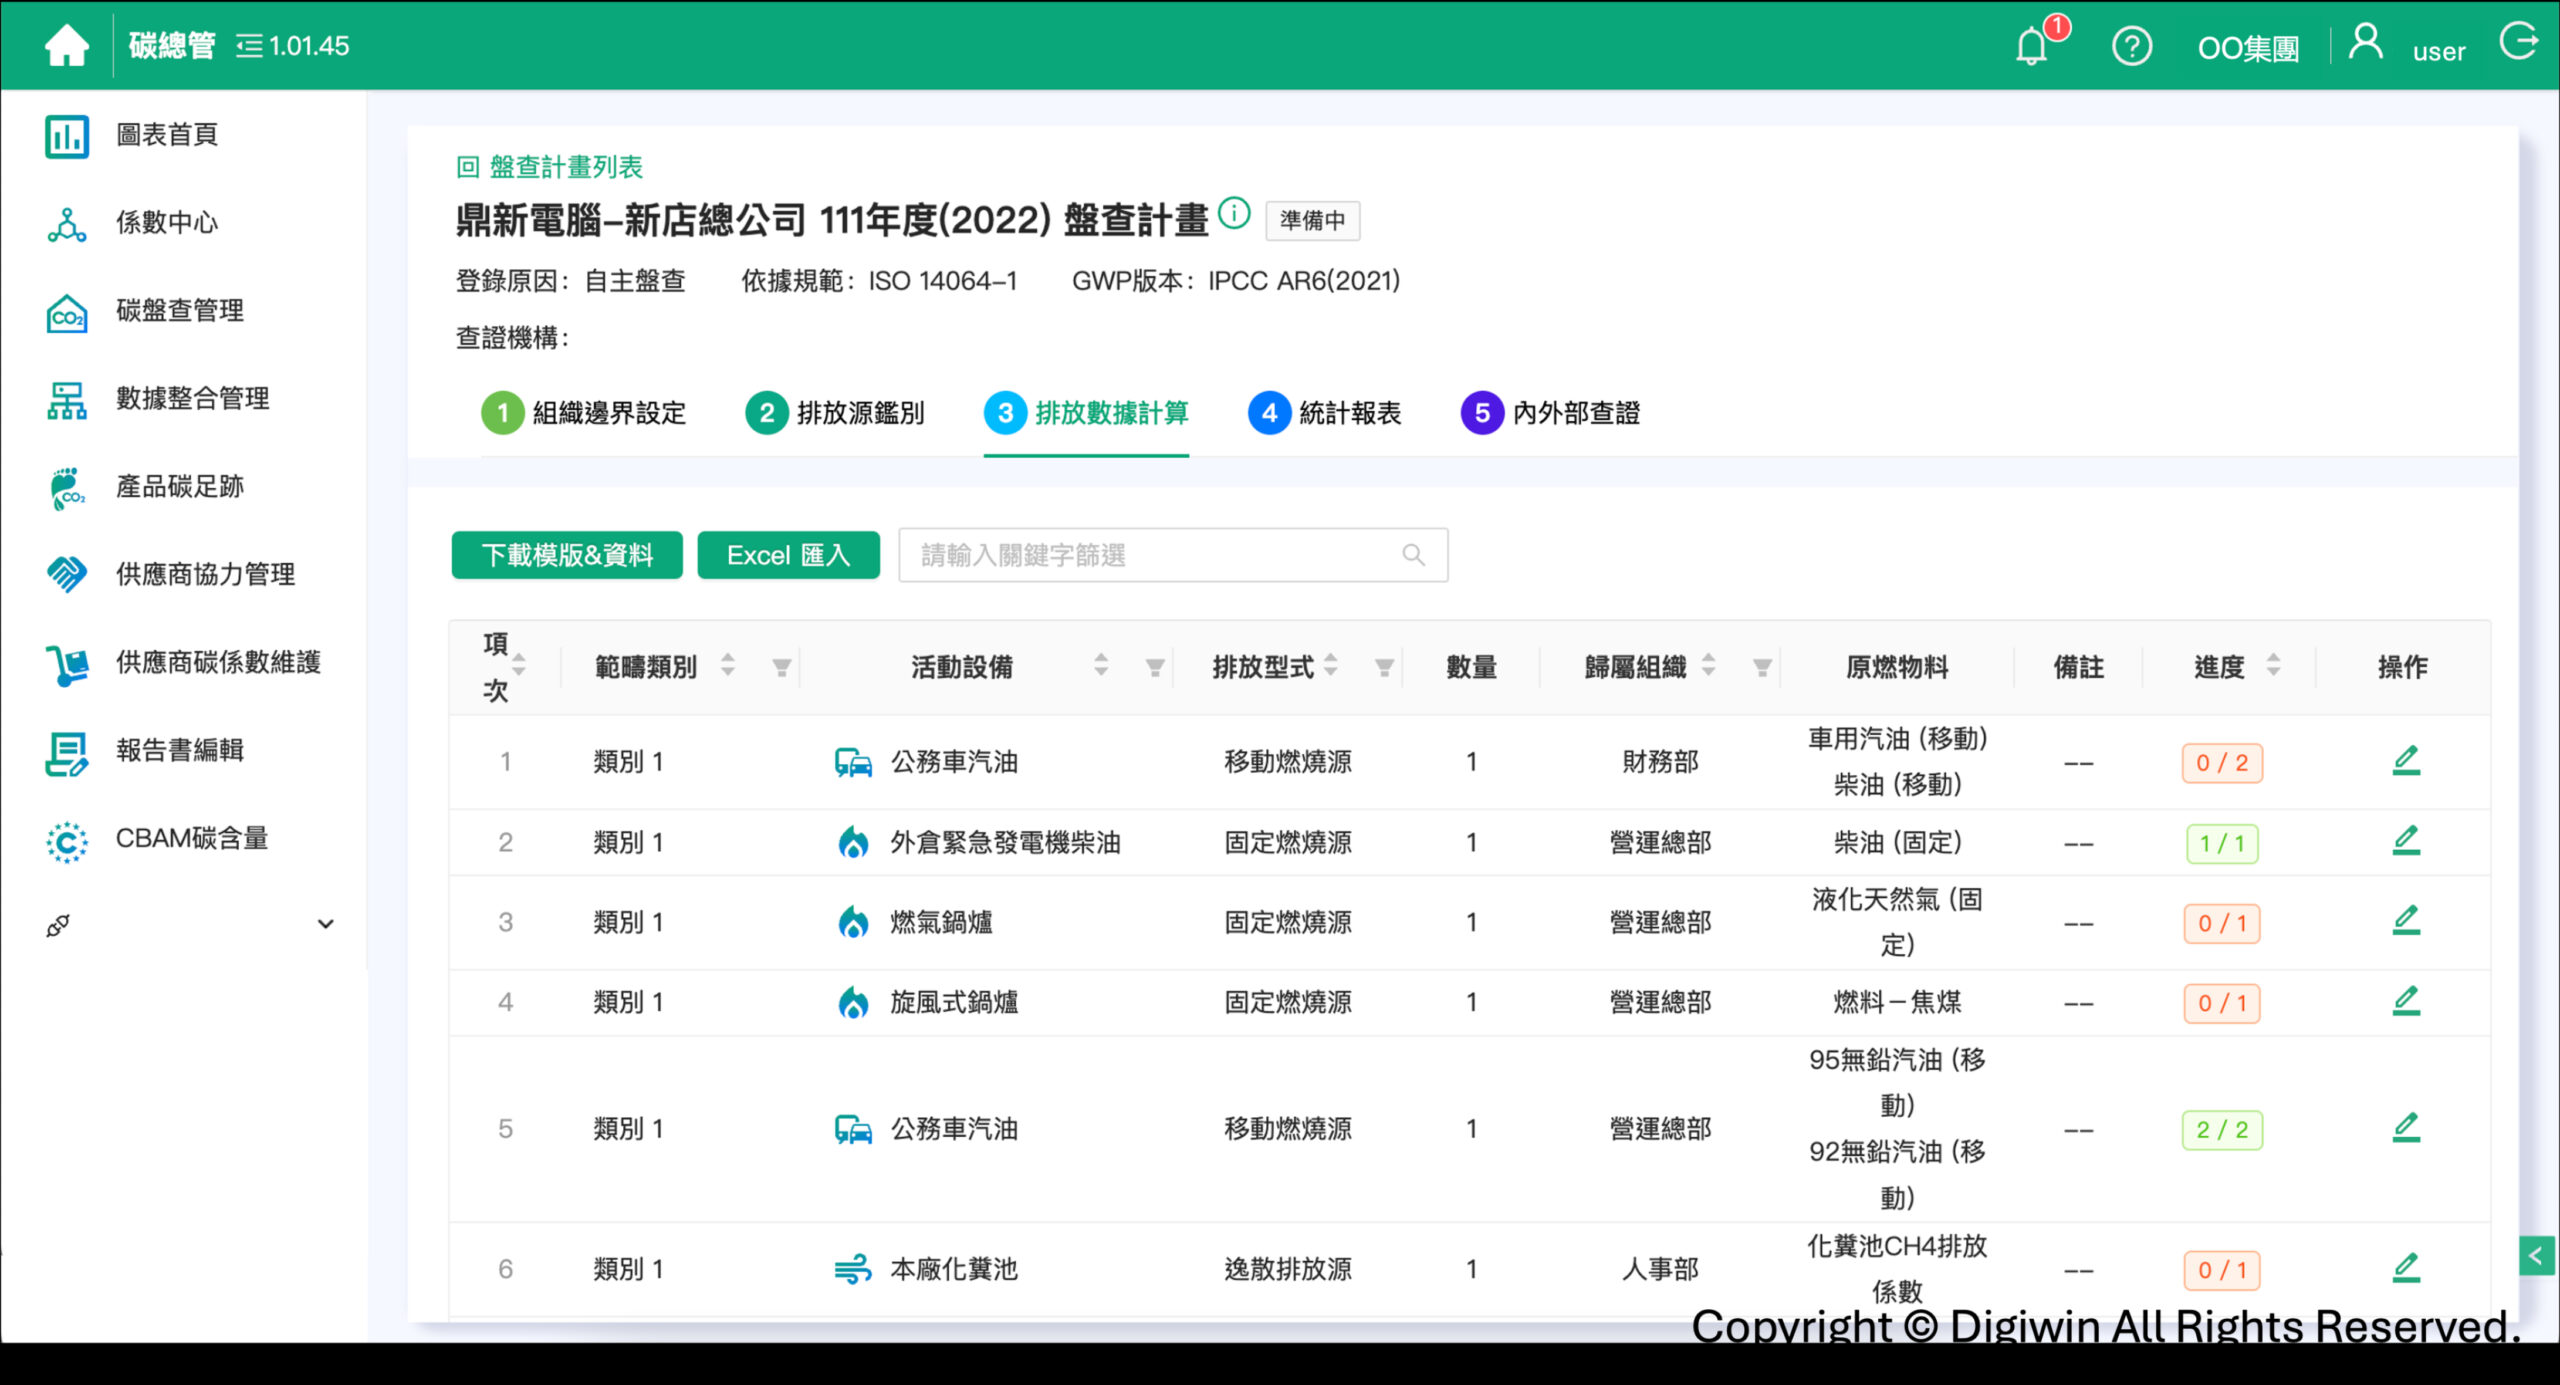Click the CBAM碳含量 icon
Image resolution: width=2560 pixels, height=1385 pixels.
pos(67,840)
